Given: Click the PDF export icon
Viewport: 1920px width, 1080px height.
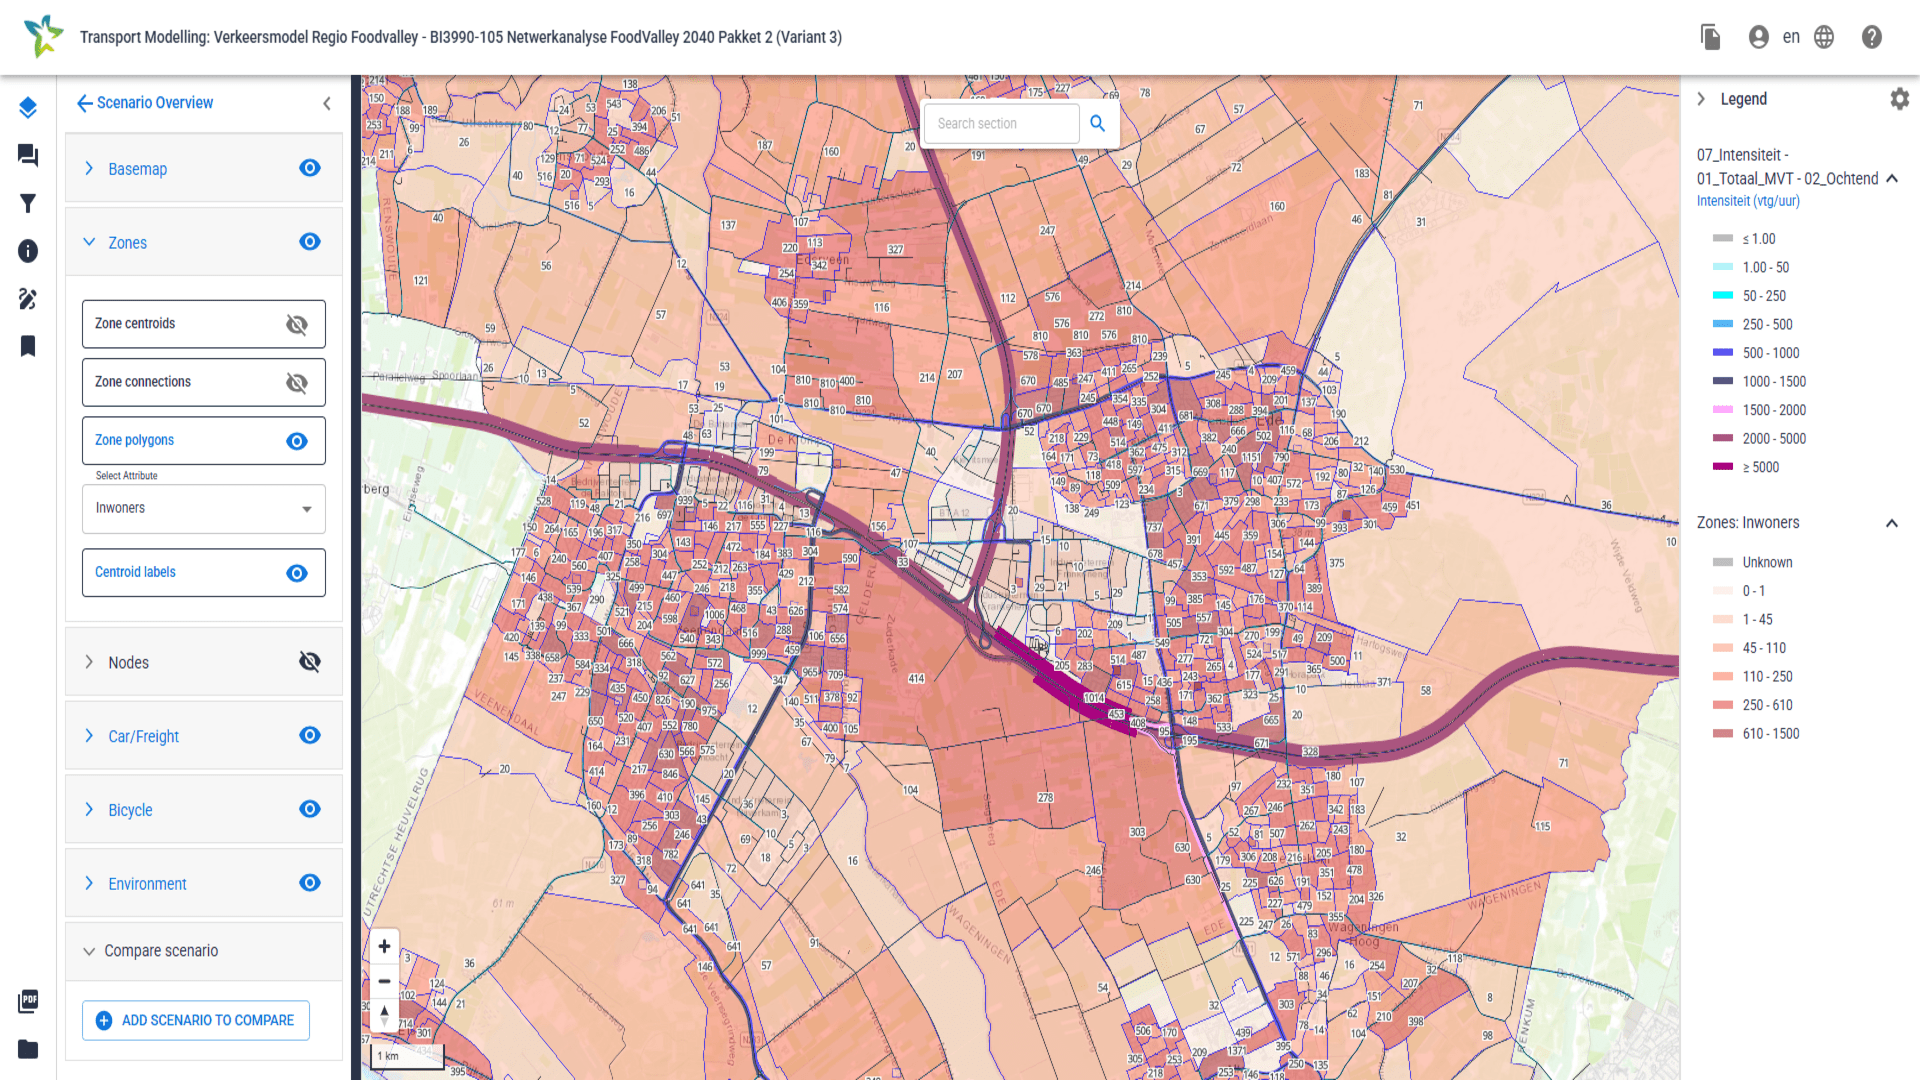Looking at the screenshot, I should click(28, 1001).
